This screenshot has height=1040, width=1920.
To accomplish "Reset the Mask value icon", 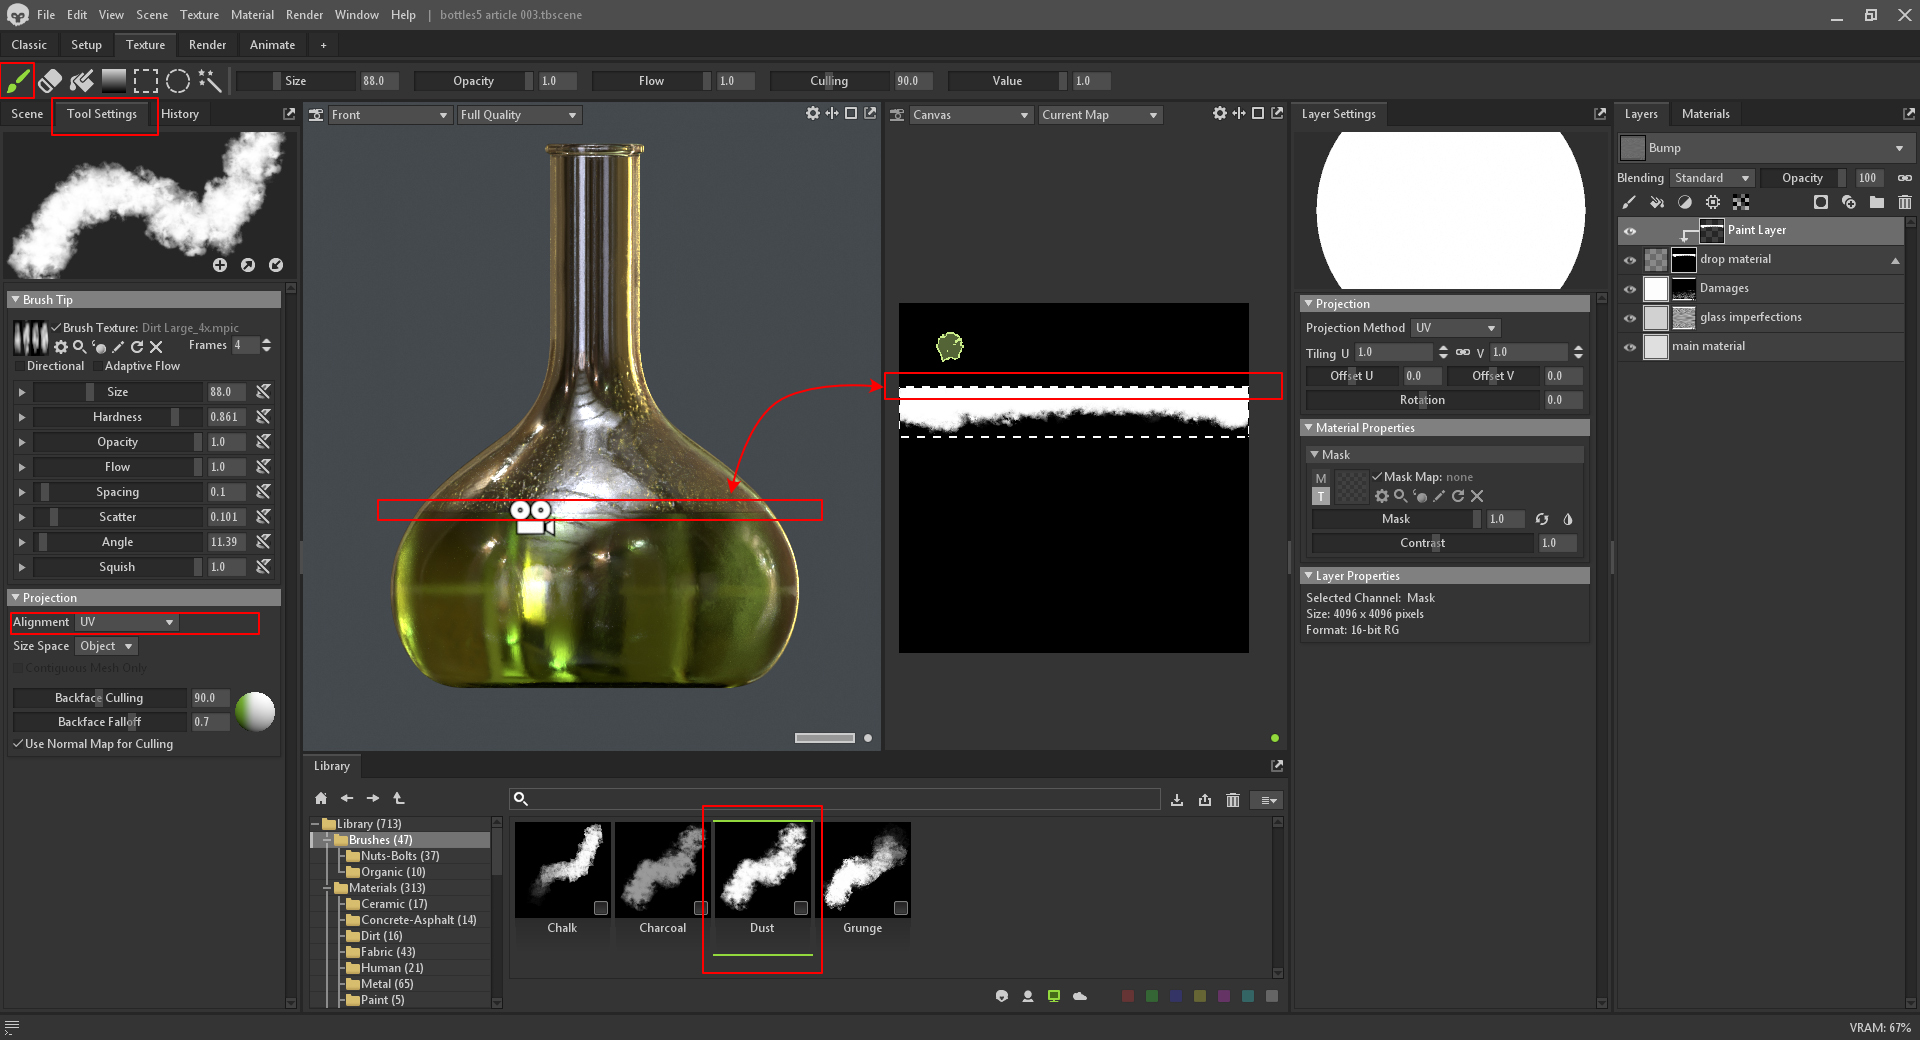I will tap(1542, 519).
